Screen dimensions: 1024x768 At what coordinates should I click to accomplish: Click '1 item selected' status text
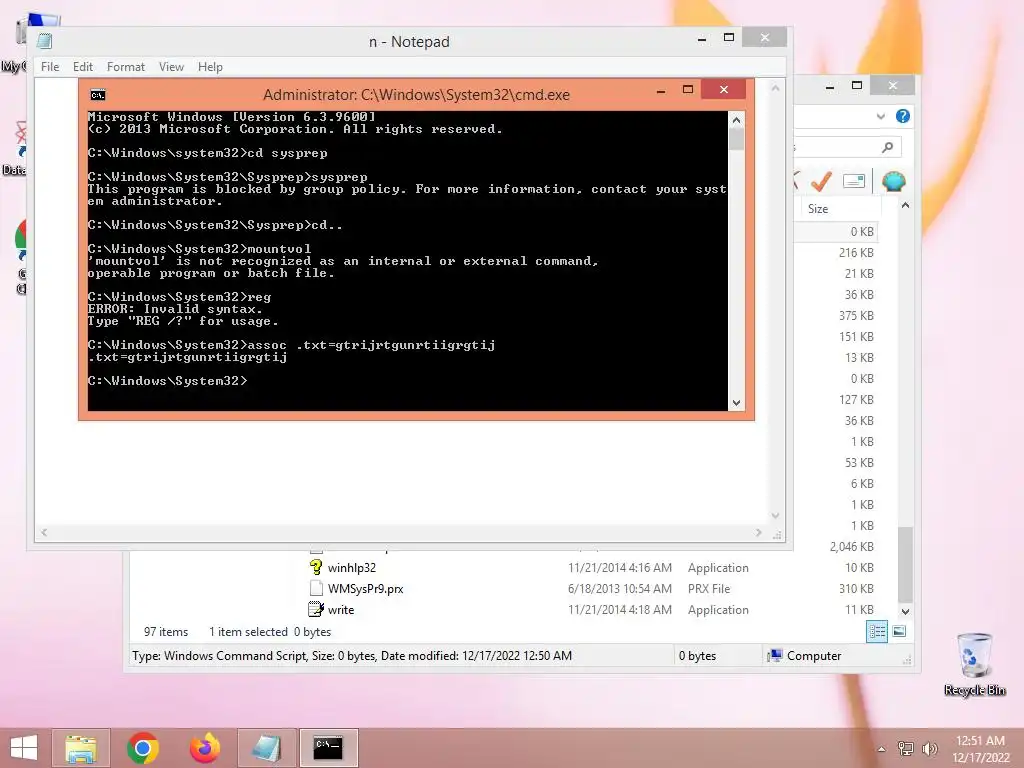tap(248, 632)
